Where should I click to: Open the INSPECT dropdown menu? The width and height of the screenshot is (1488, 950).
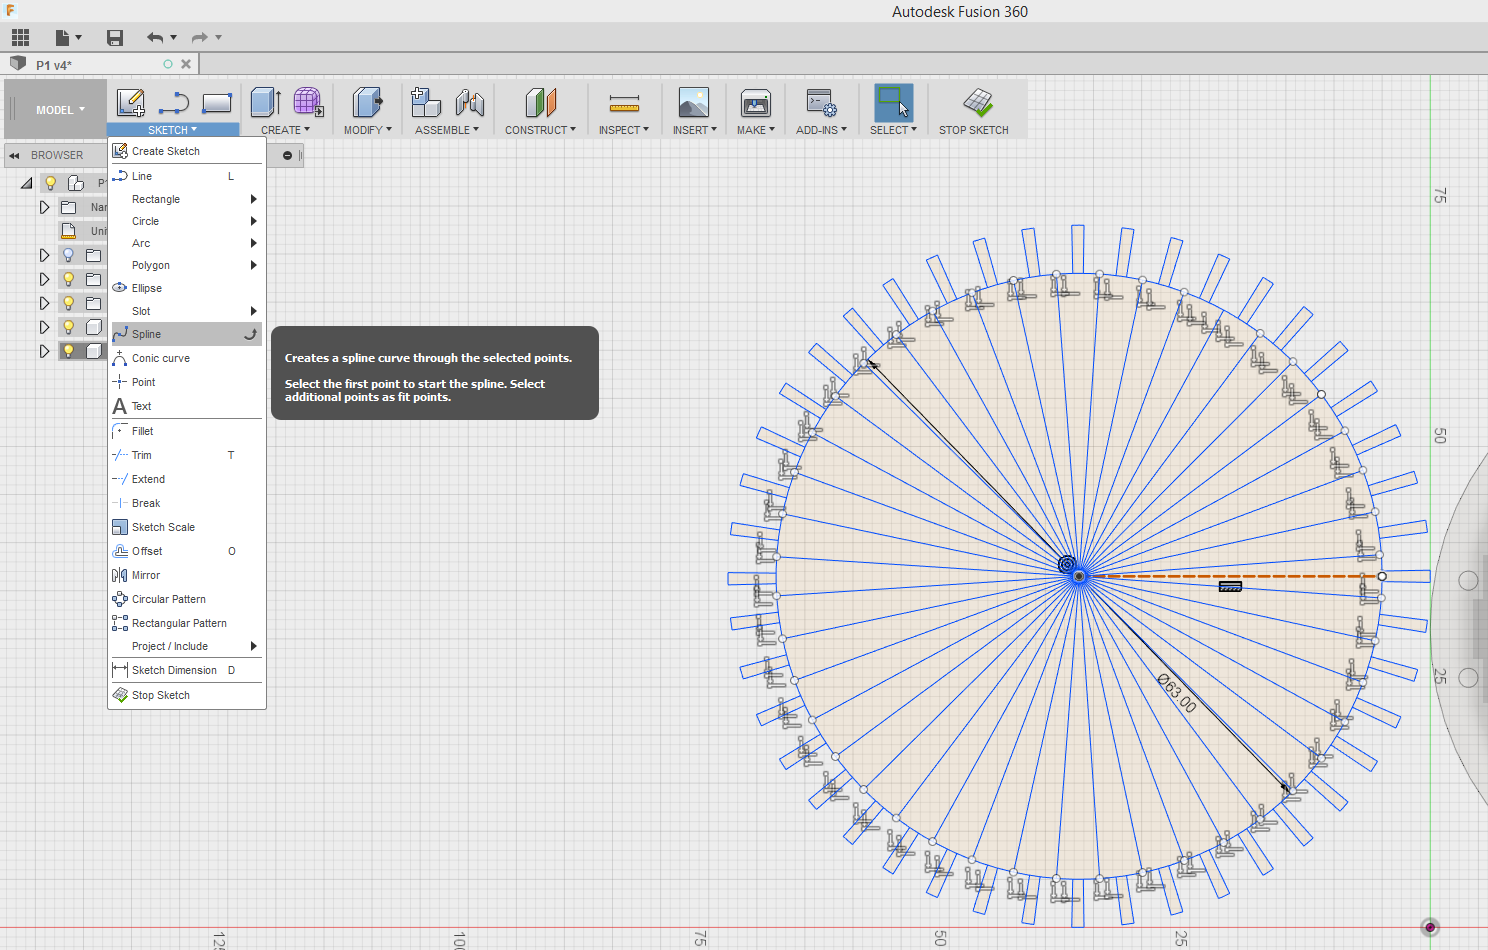click(x=624, y=130)
